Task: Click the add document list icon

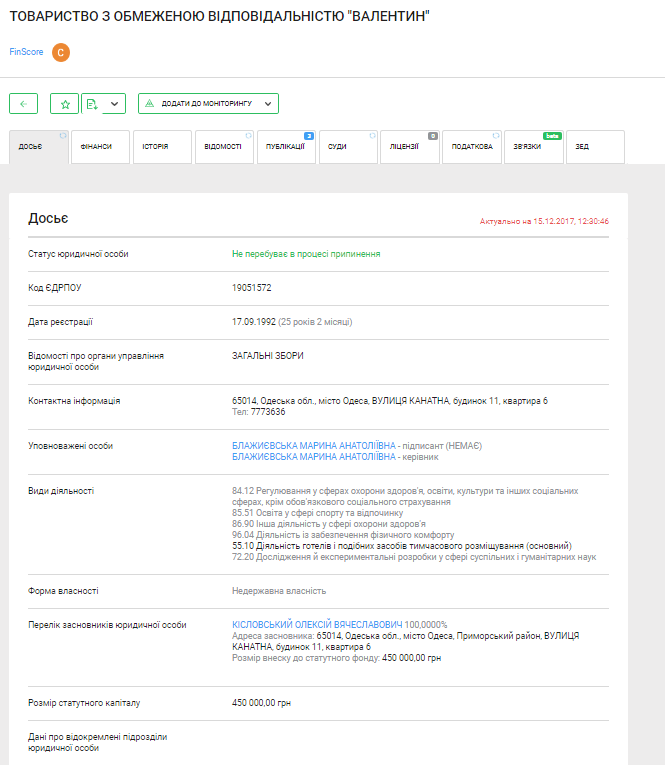Action: (93, 103)
